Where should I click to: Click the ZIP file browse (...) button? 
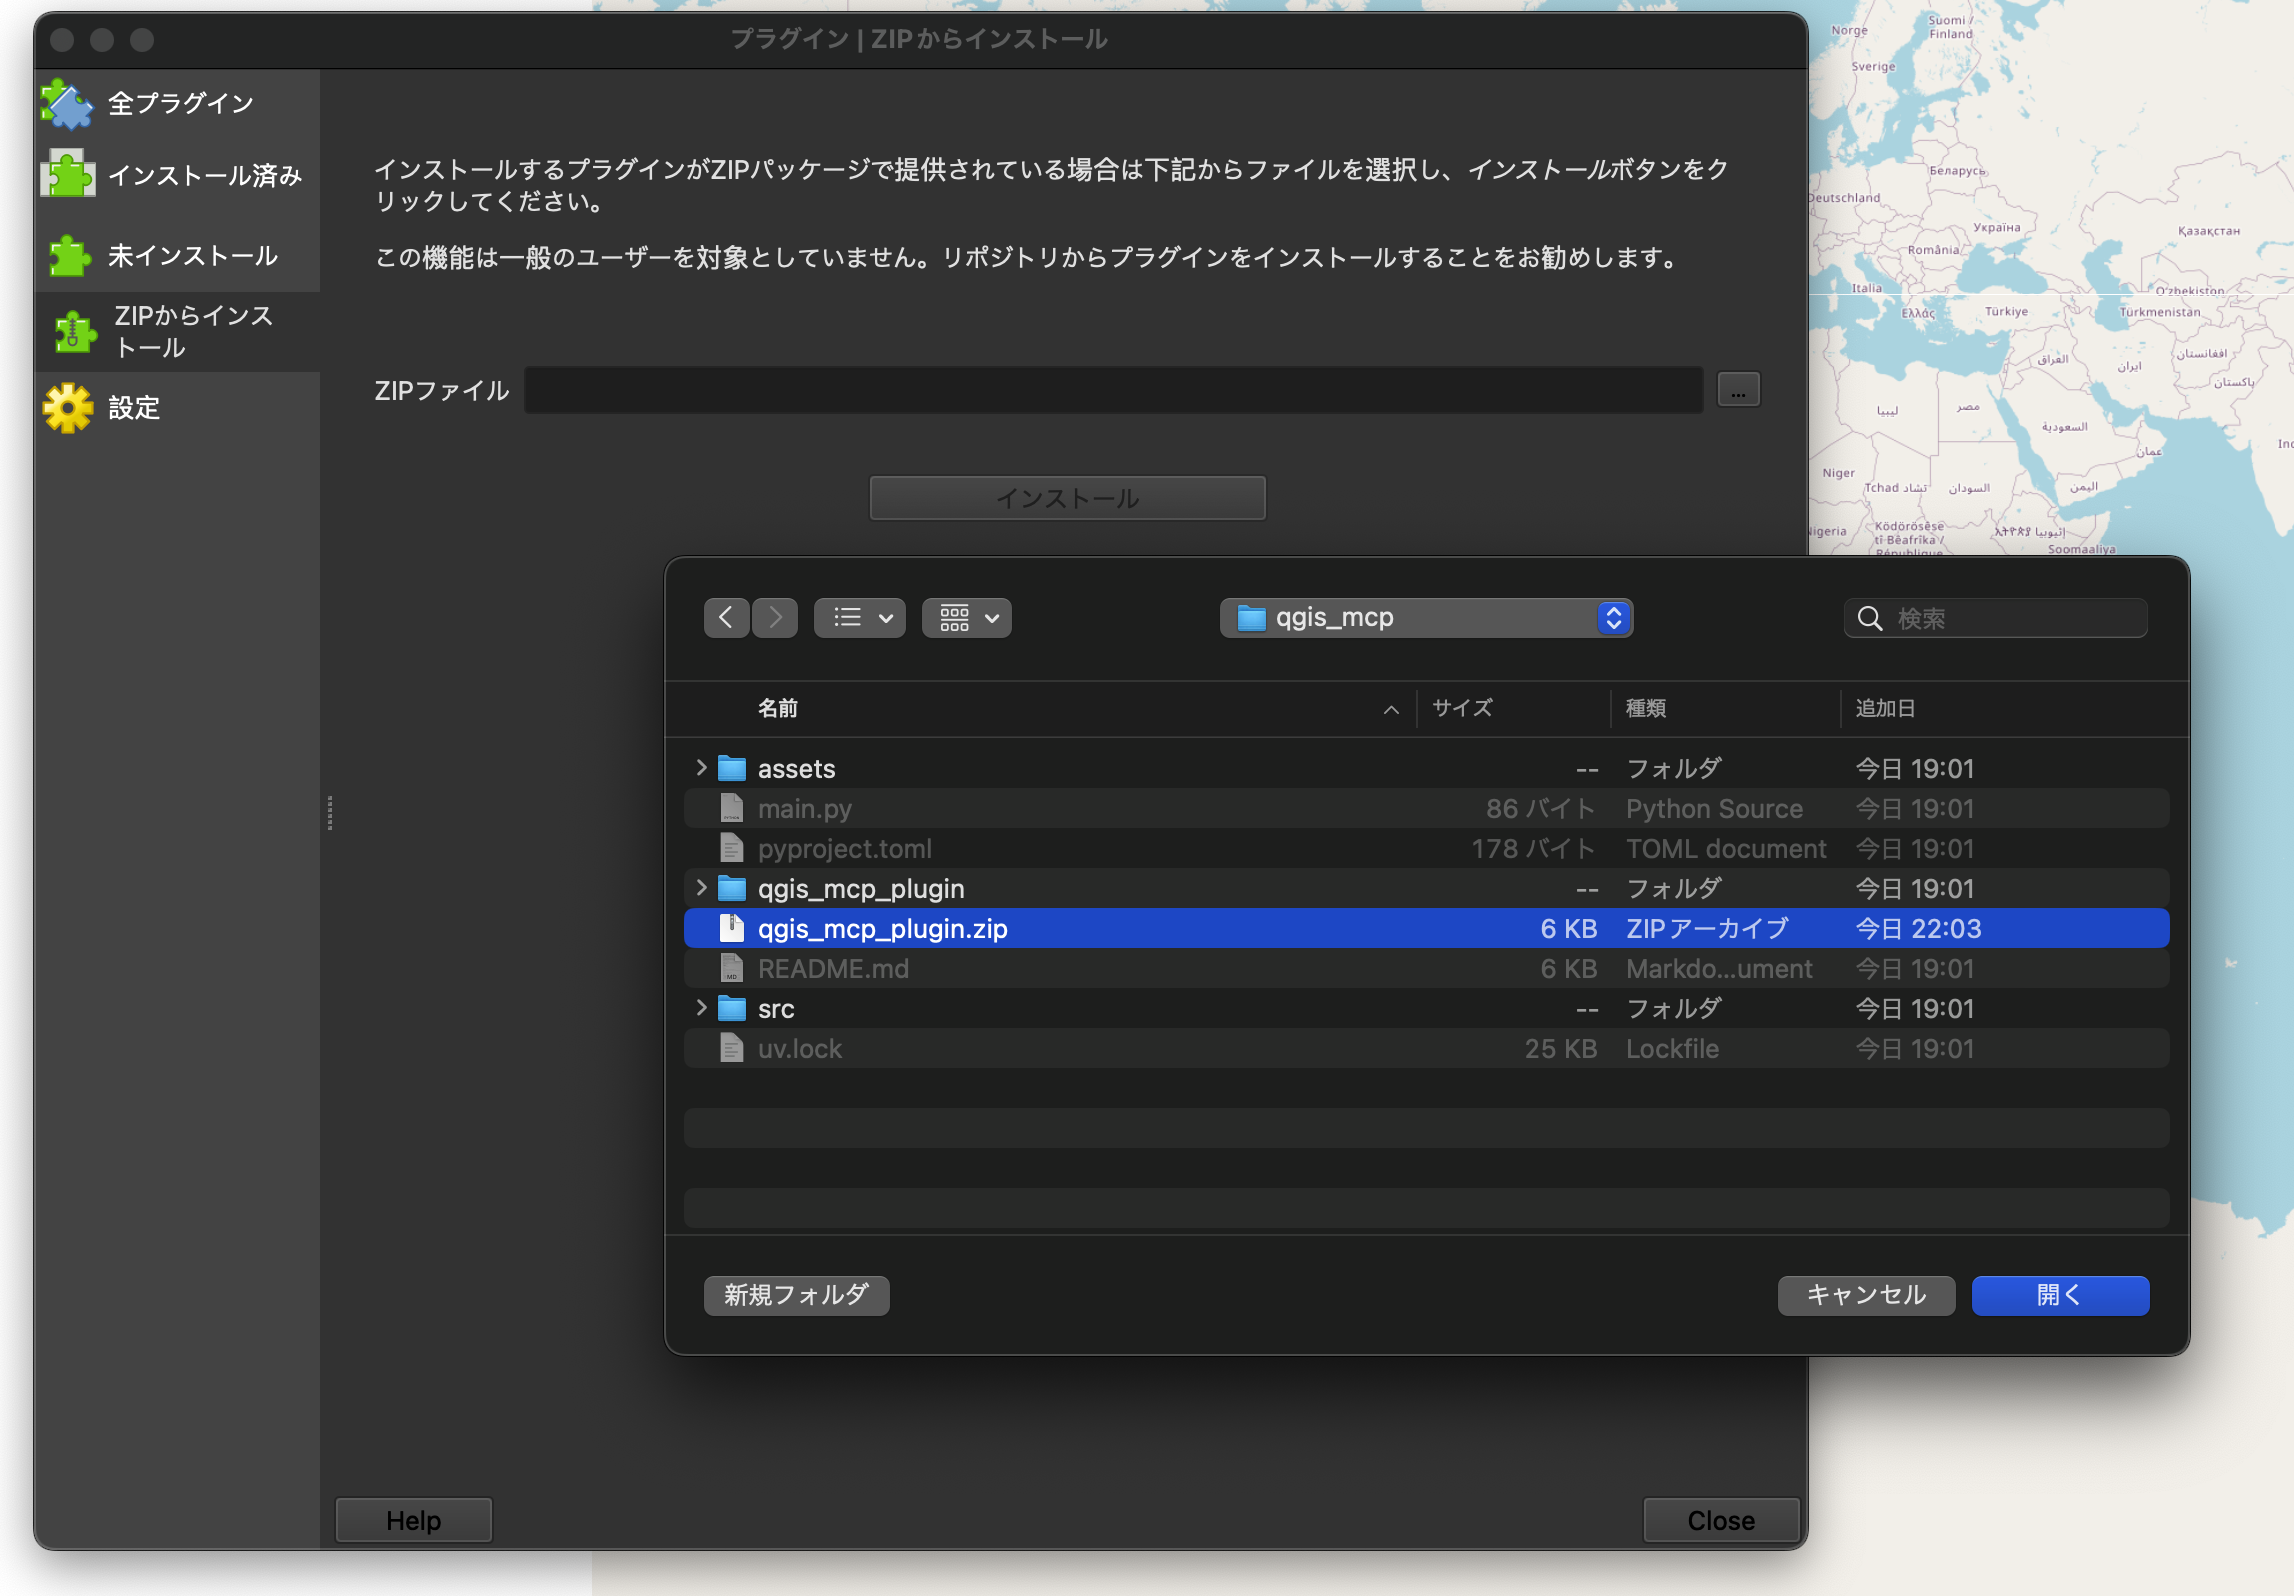(1738, 390)
